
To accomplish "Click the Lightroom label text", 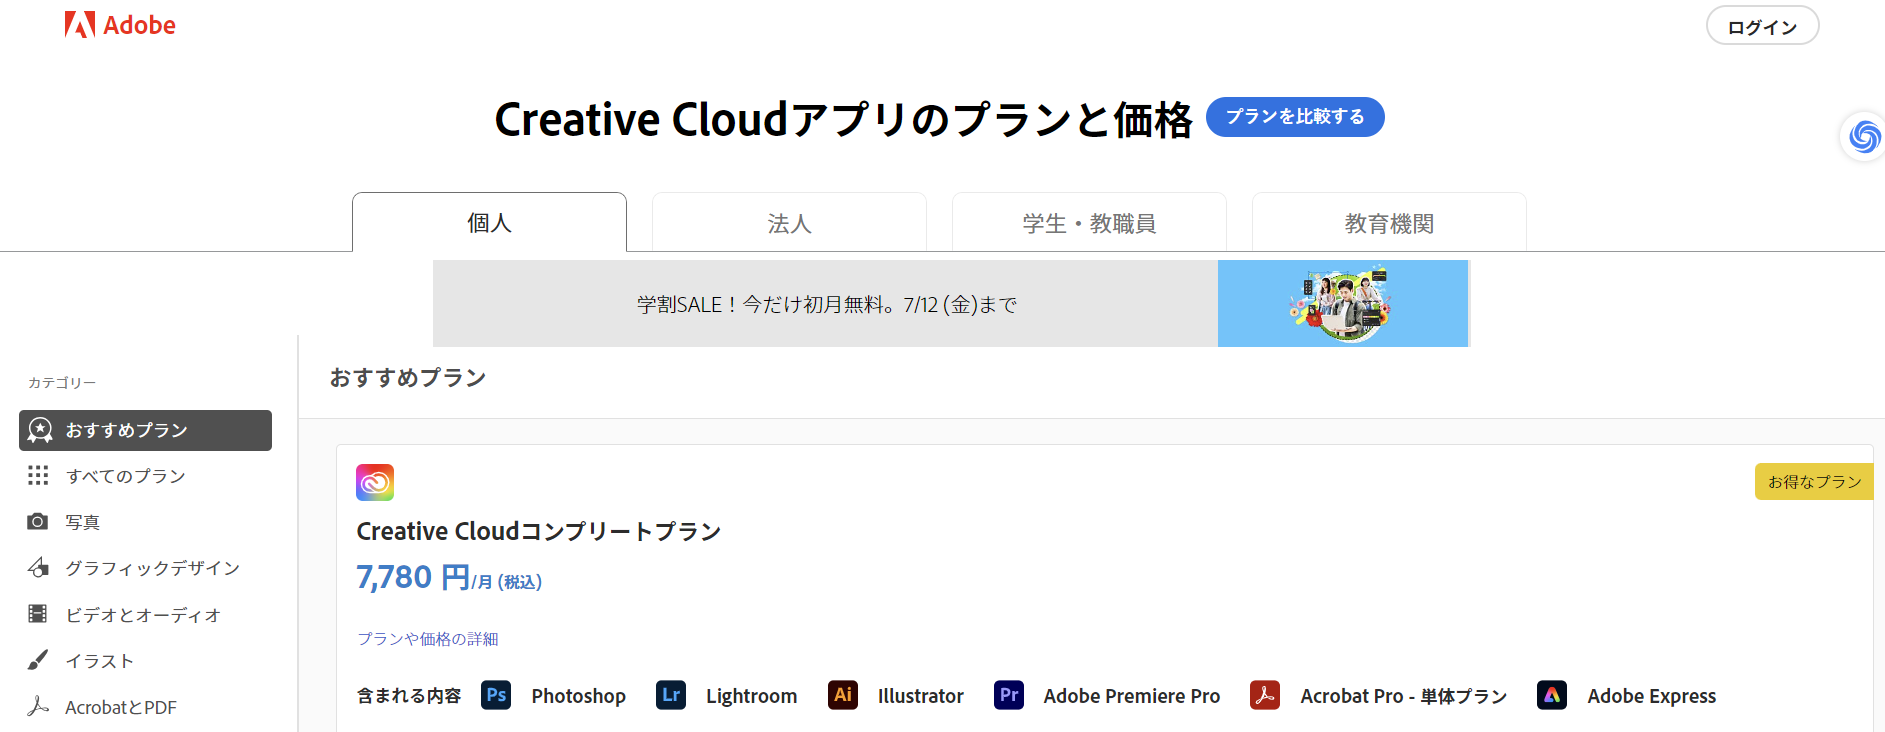I will coord(752,696).
